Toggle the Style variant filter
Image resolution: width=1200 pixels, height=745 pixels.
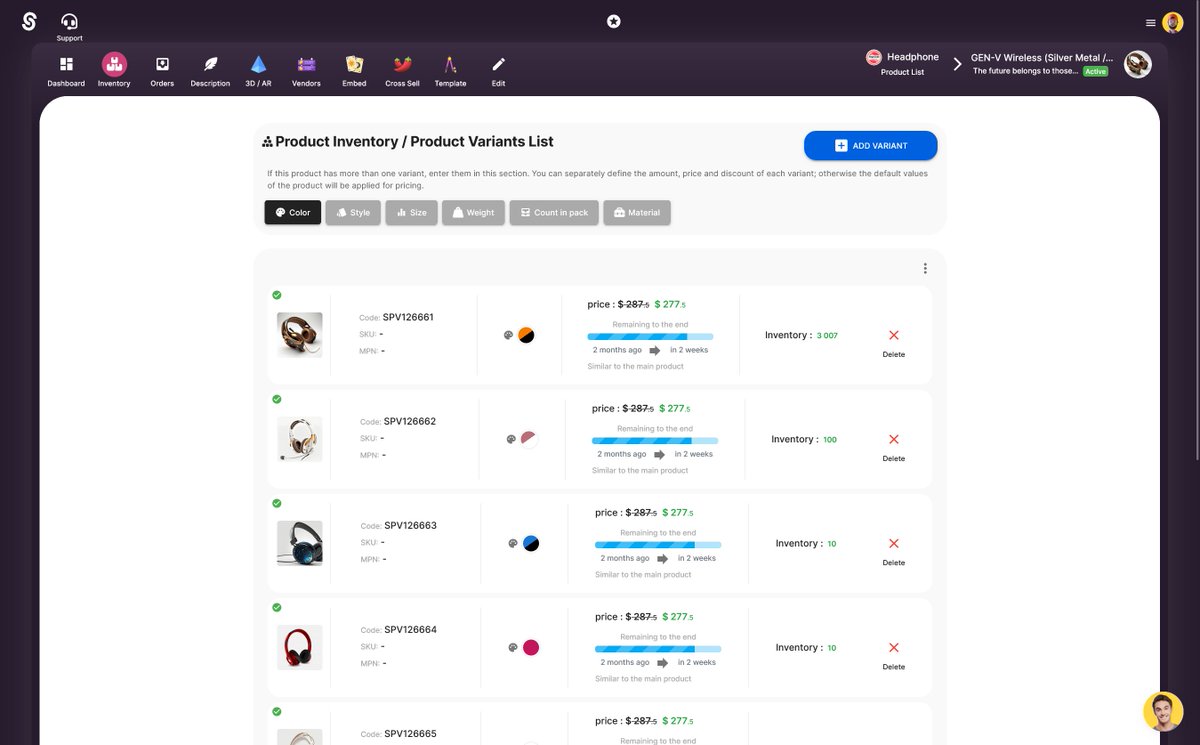click(353, 212)
